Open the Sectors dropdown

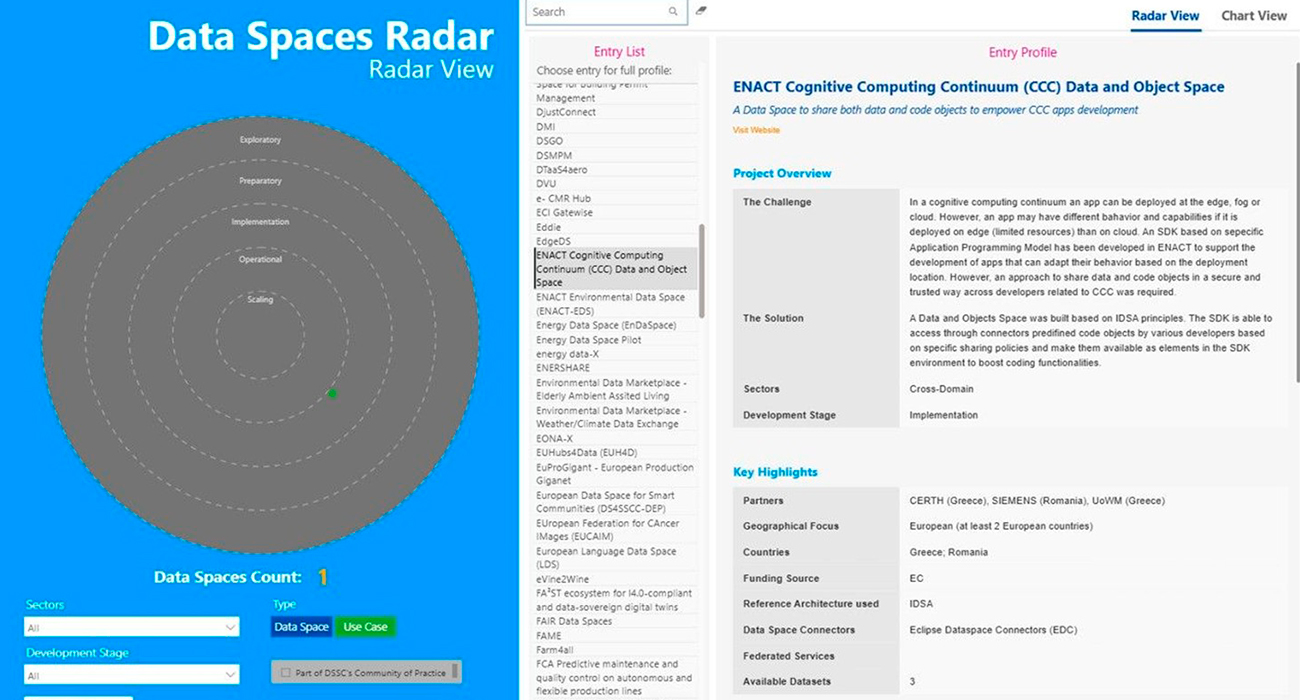click(132, 627)
